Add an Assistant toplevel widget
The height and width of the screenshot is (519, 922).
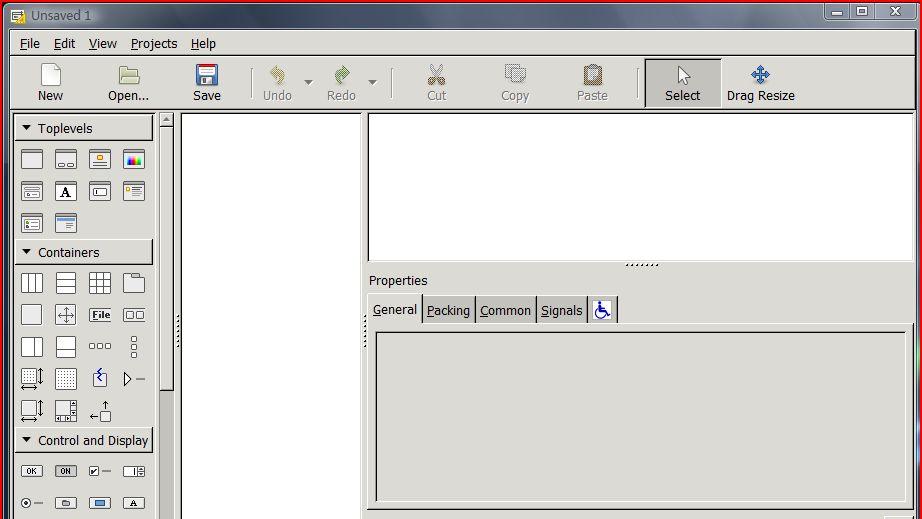click(x=66, y=223)
